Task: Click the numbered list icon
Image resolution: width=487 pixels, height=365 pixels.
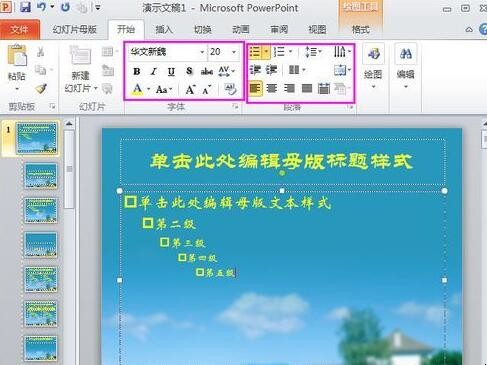Action: 279,52
